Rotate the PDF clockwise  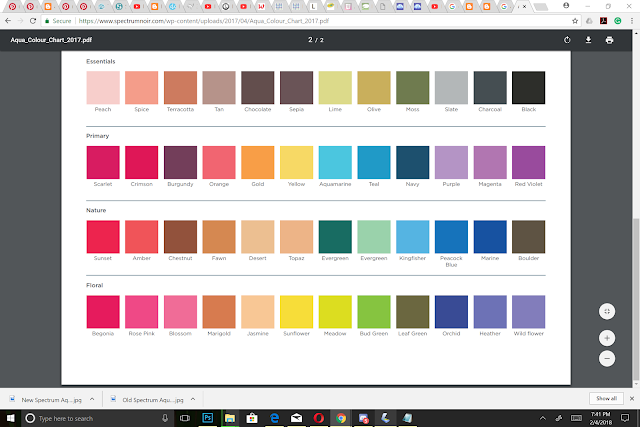click(x=567, y=40)
